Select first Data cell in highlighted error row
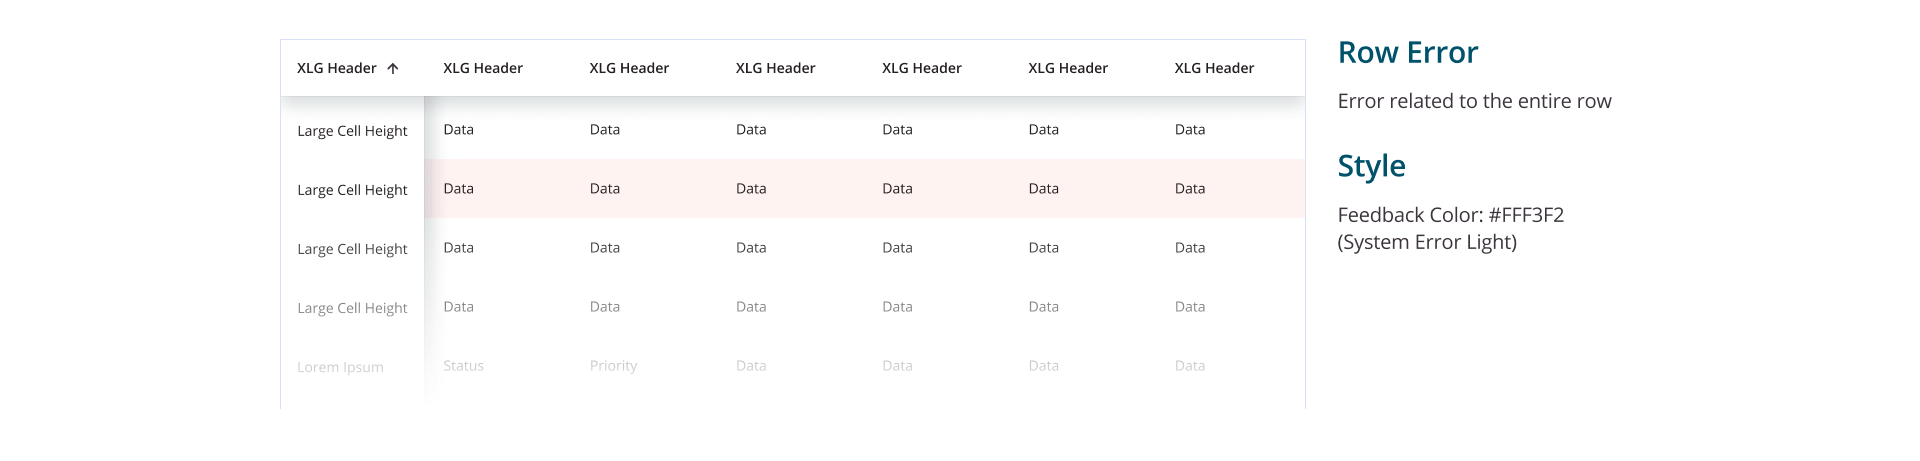The height and width of the screenshot is (461, 1920). [x=459, y=189]
